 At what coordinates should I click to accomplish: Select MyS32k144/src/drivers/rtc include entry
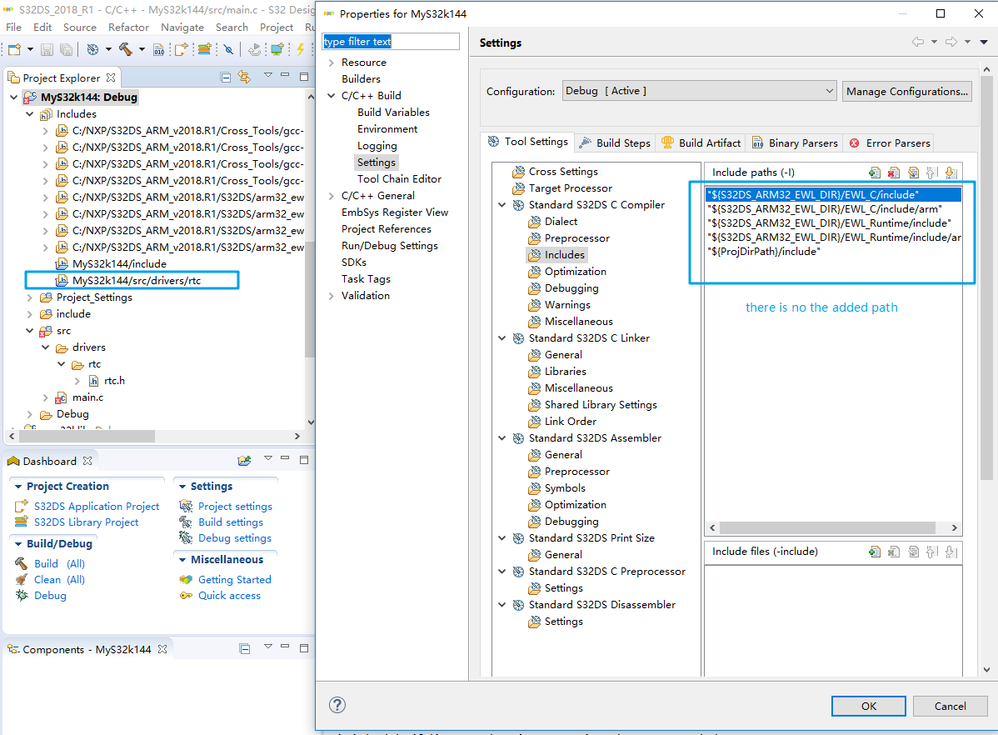click(136, 281)
